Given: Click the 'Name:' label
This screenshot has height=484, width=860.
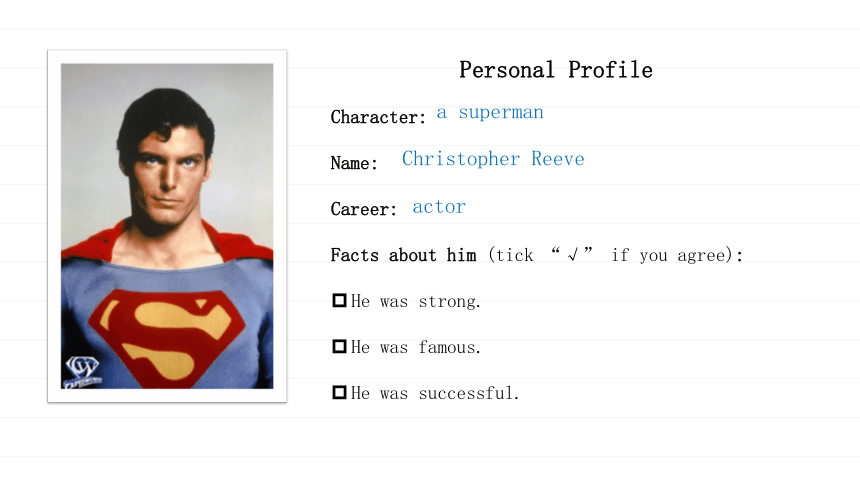Looking at the screenshot, I should click(354, 163).
